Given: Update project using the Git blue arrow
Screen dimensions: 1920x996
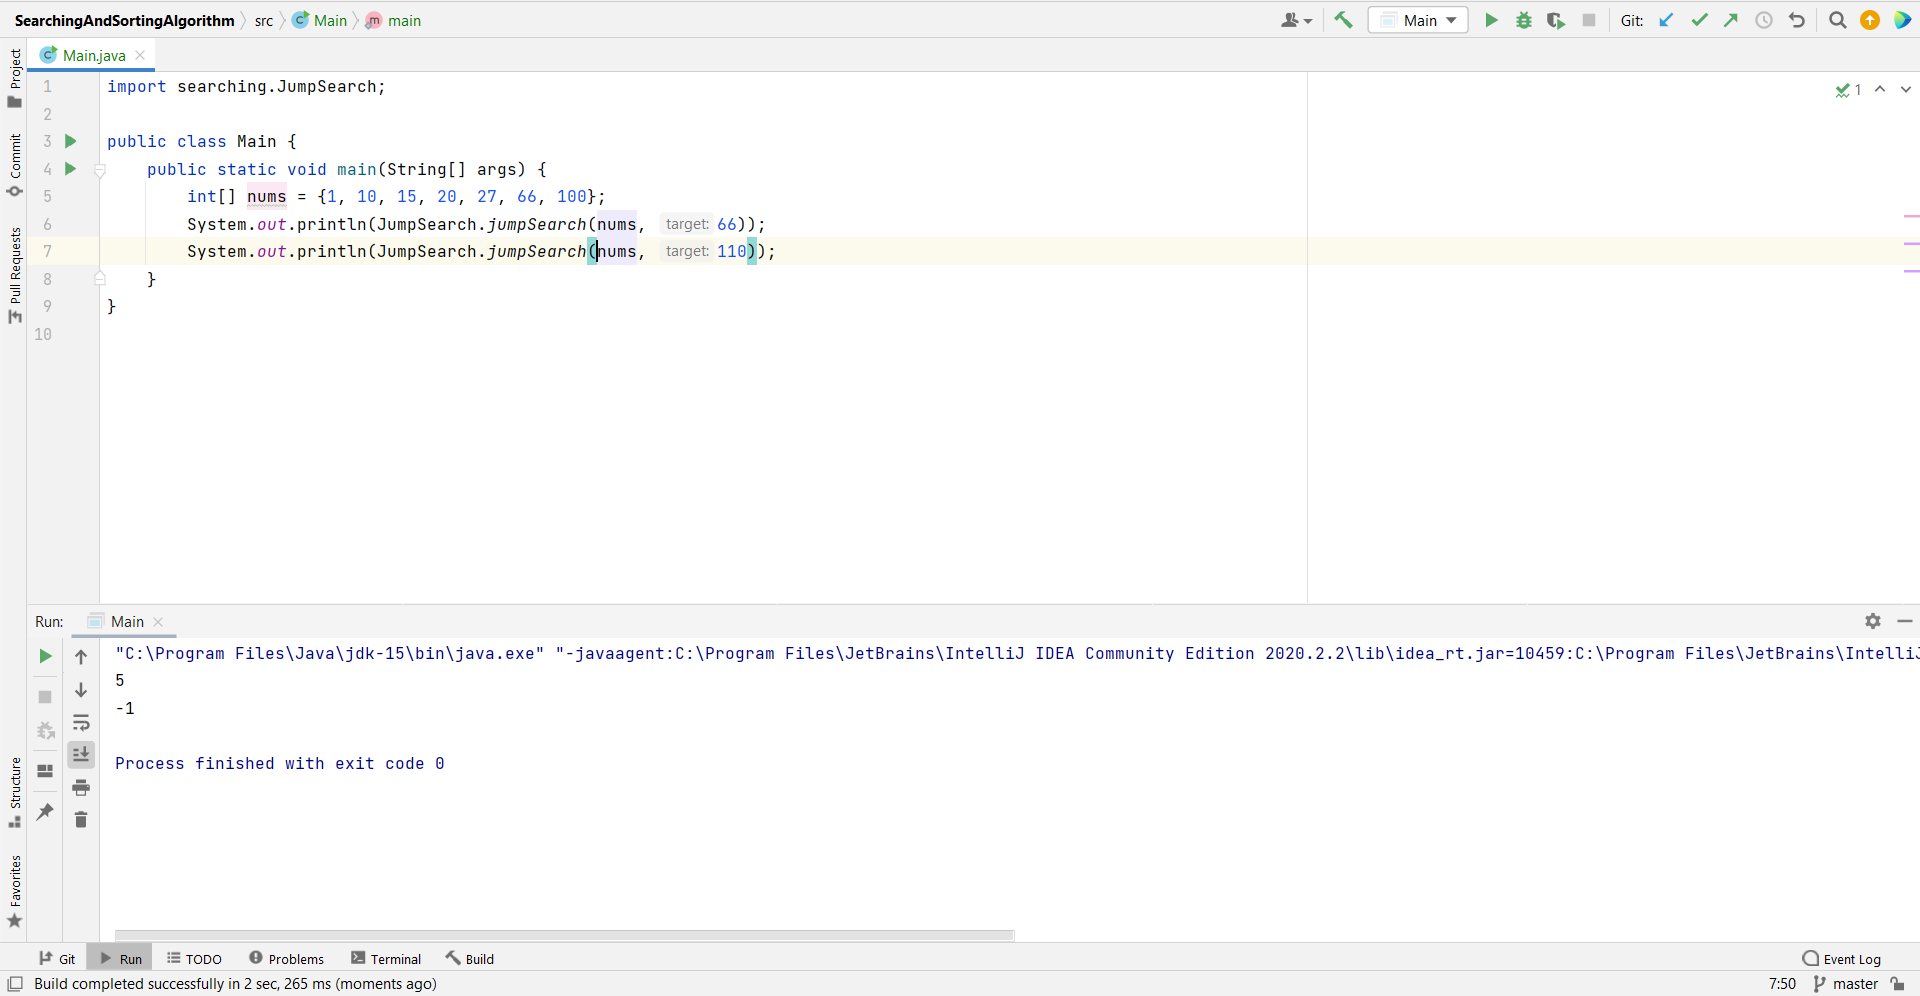Looking at the screenshot, I should tap(1666, 20).
